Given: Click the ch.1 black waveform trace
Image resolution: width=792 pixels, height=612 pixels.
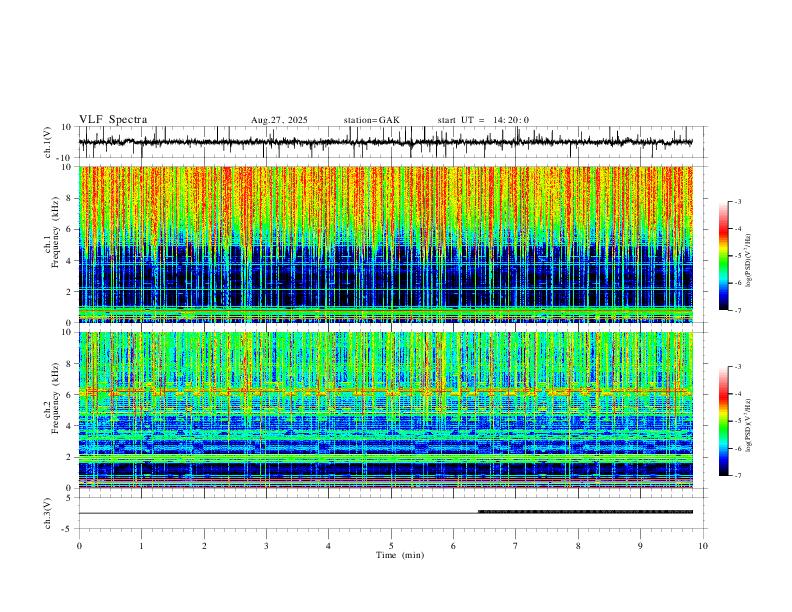Looking at the screenshot, I should [x=385, y=142].
